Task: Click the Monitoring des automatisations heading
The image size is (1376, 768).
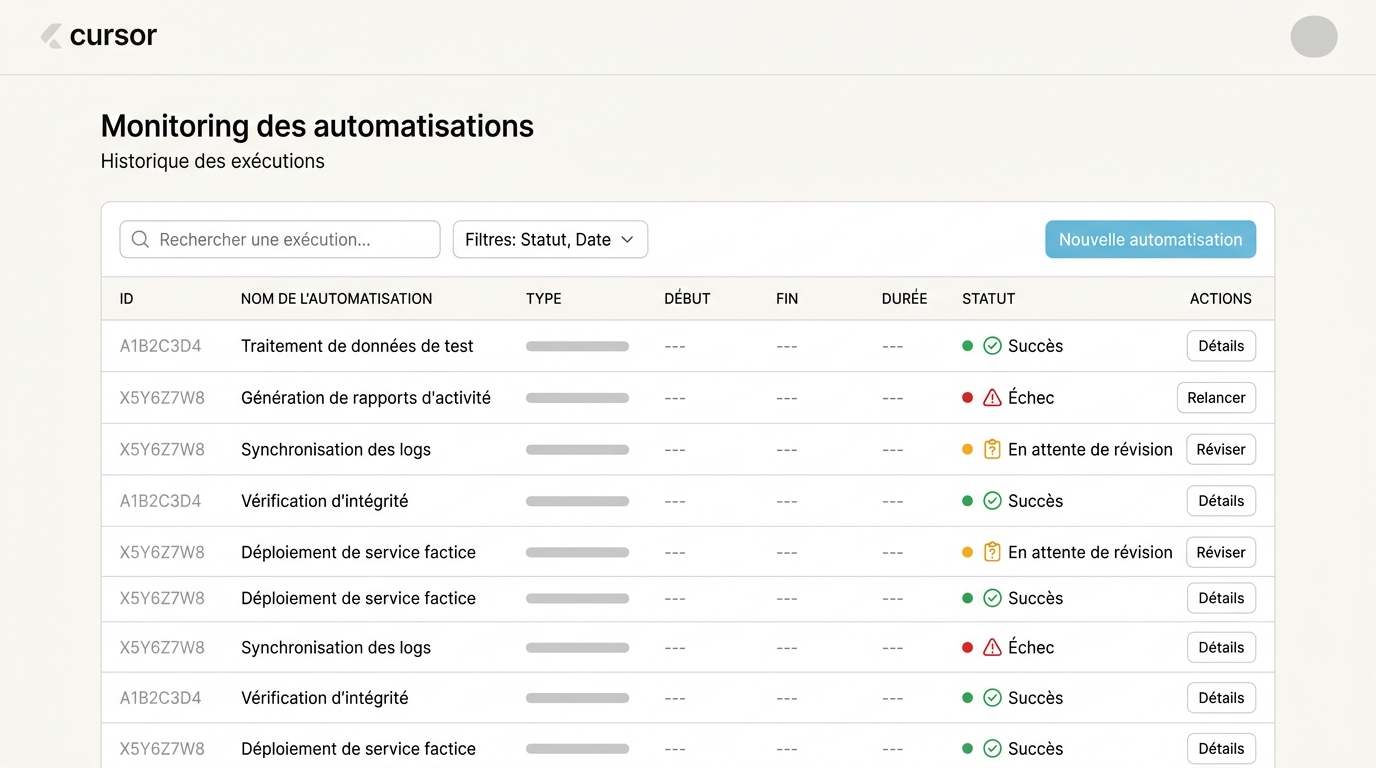Action: (x=317, y=126)
